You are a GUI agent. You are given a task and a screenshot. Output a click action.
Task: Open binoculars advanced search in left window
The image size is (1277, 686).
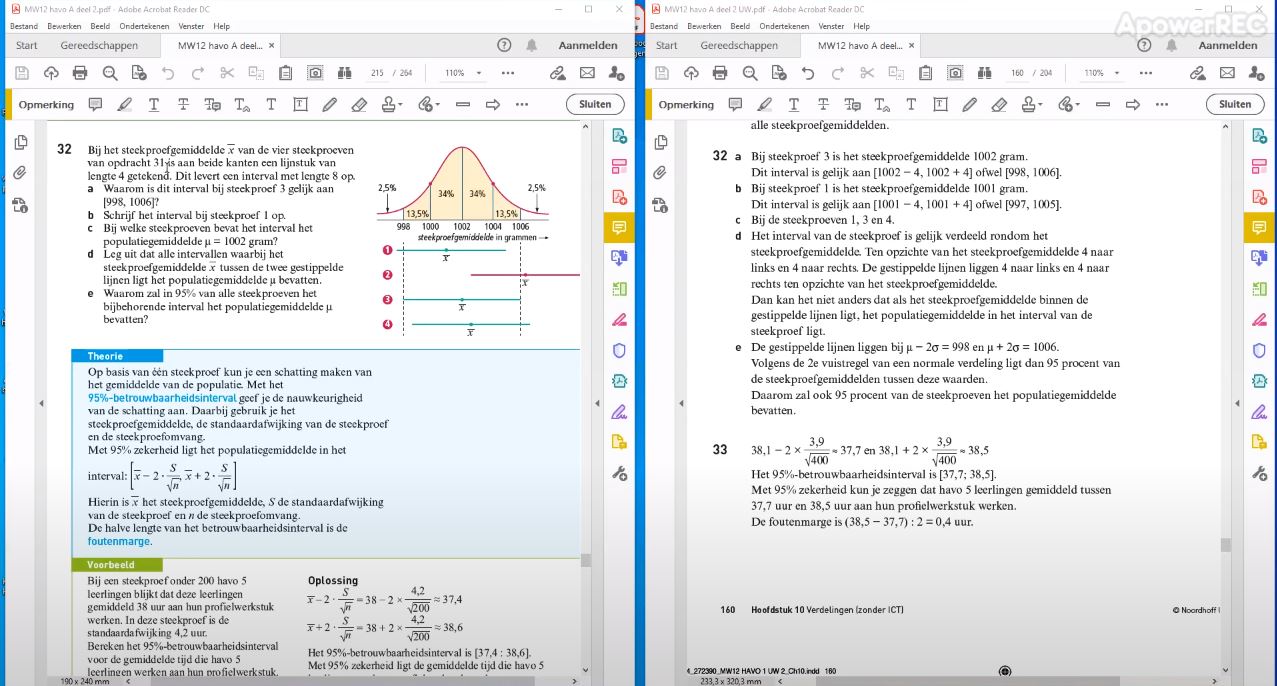pos(345,73)
